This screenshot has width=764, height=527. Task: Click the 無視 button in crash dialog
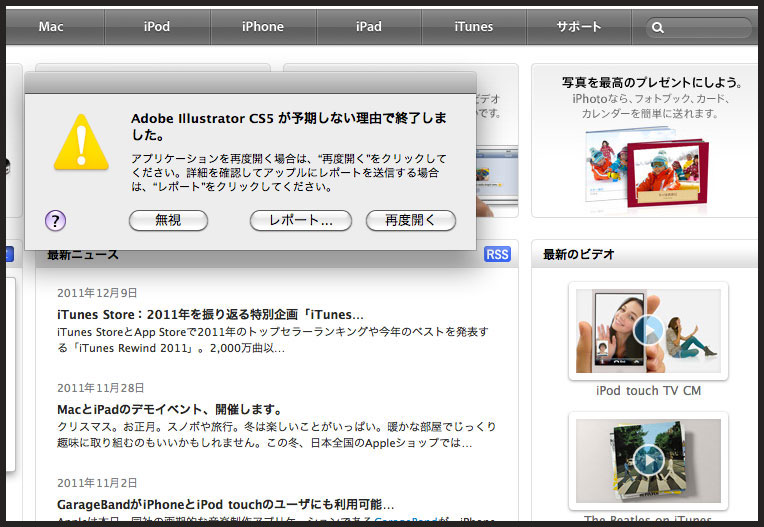168,221
